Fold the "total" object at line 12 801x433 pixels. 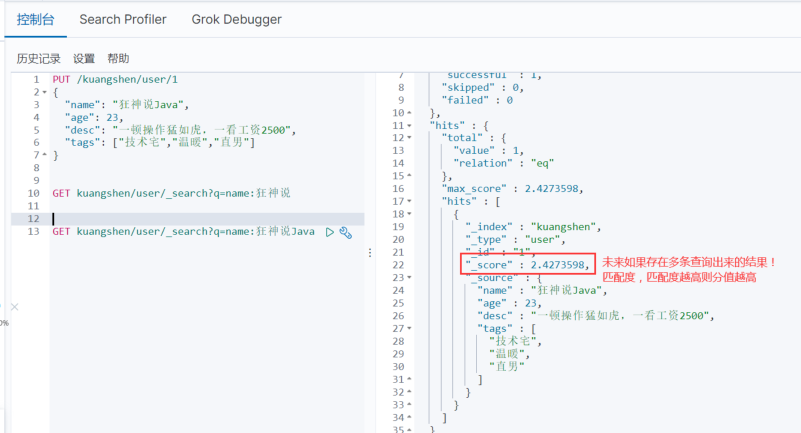(x=411, y=137)
